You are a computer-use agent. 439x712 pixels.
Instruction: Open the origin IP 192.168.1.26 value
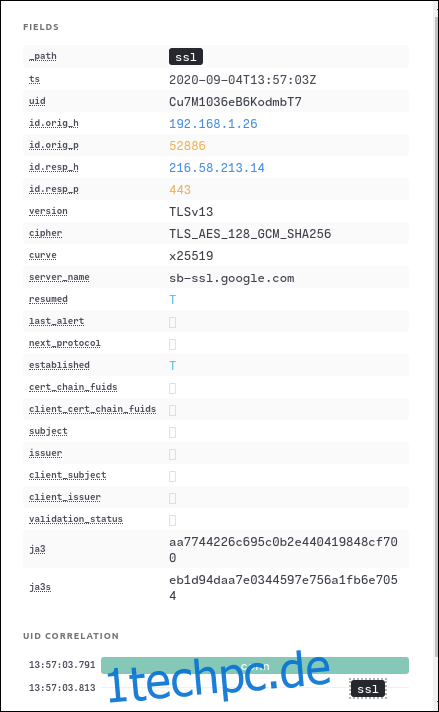coord(213,124)
